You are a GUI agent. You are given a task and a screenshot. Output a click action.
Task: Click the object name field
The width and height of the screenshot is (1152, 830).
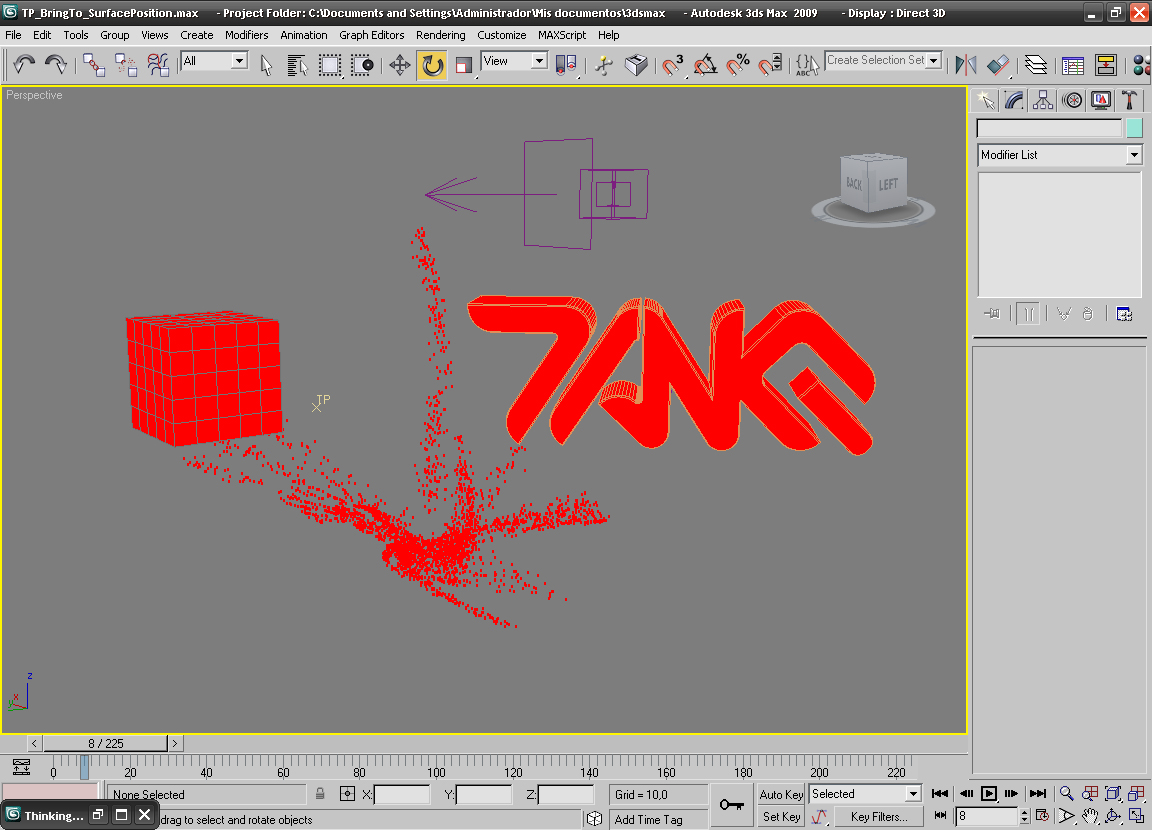pos(1049,129)
